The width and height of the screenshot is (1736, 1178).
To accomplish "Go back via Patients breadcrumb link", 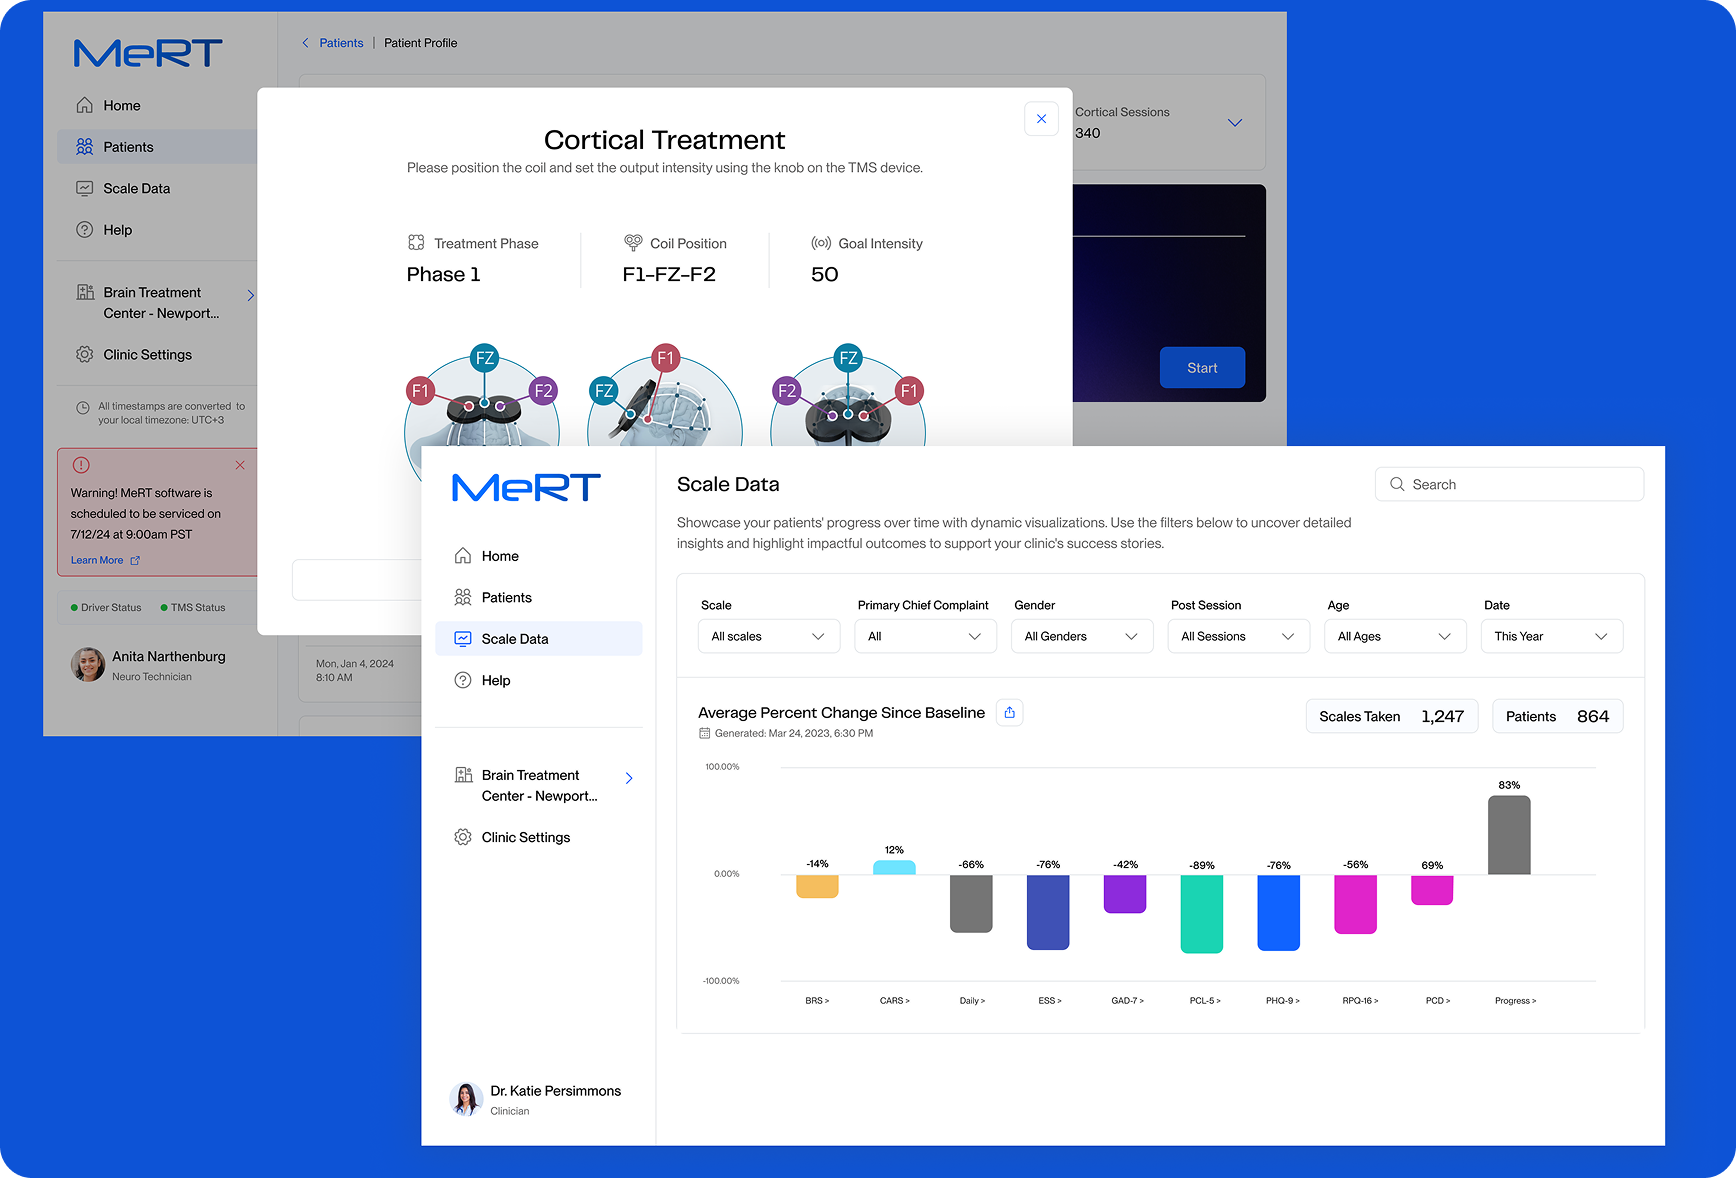I will (341, 43).
